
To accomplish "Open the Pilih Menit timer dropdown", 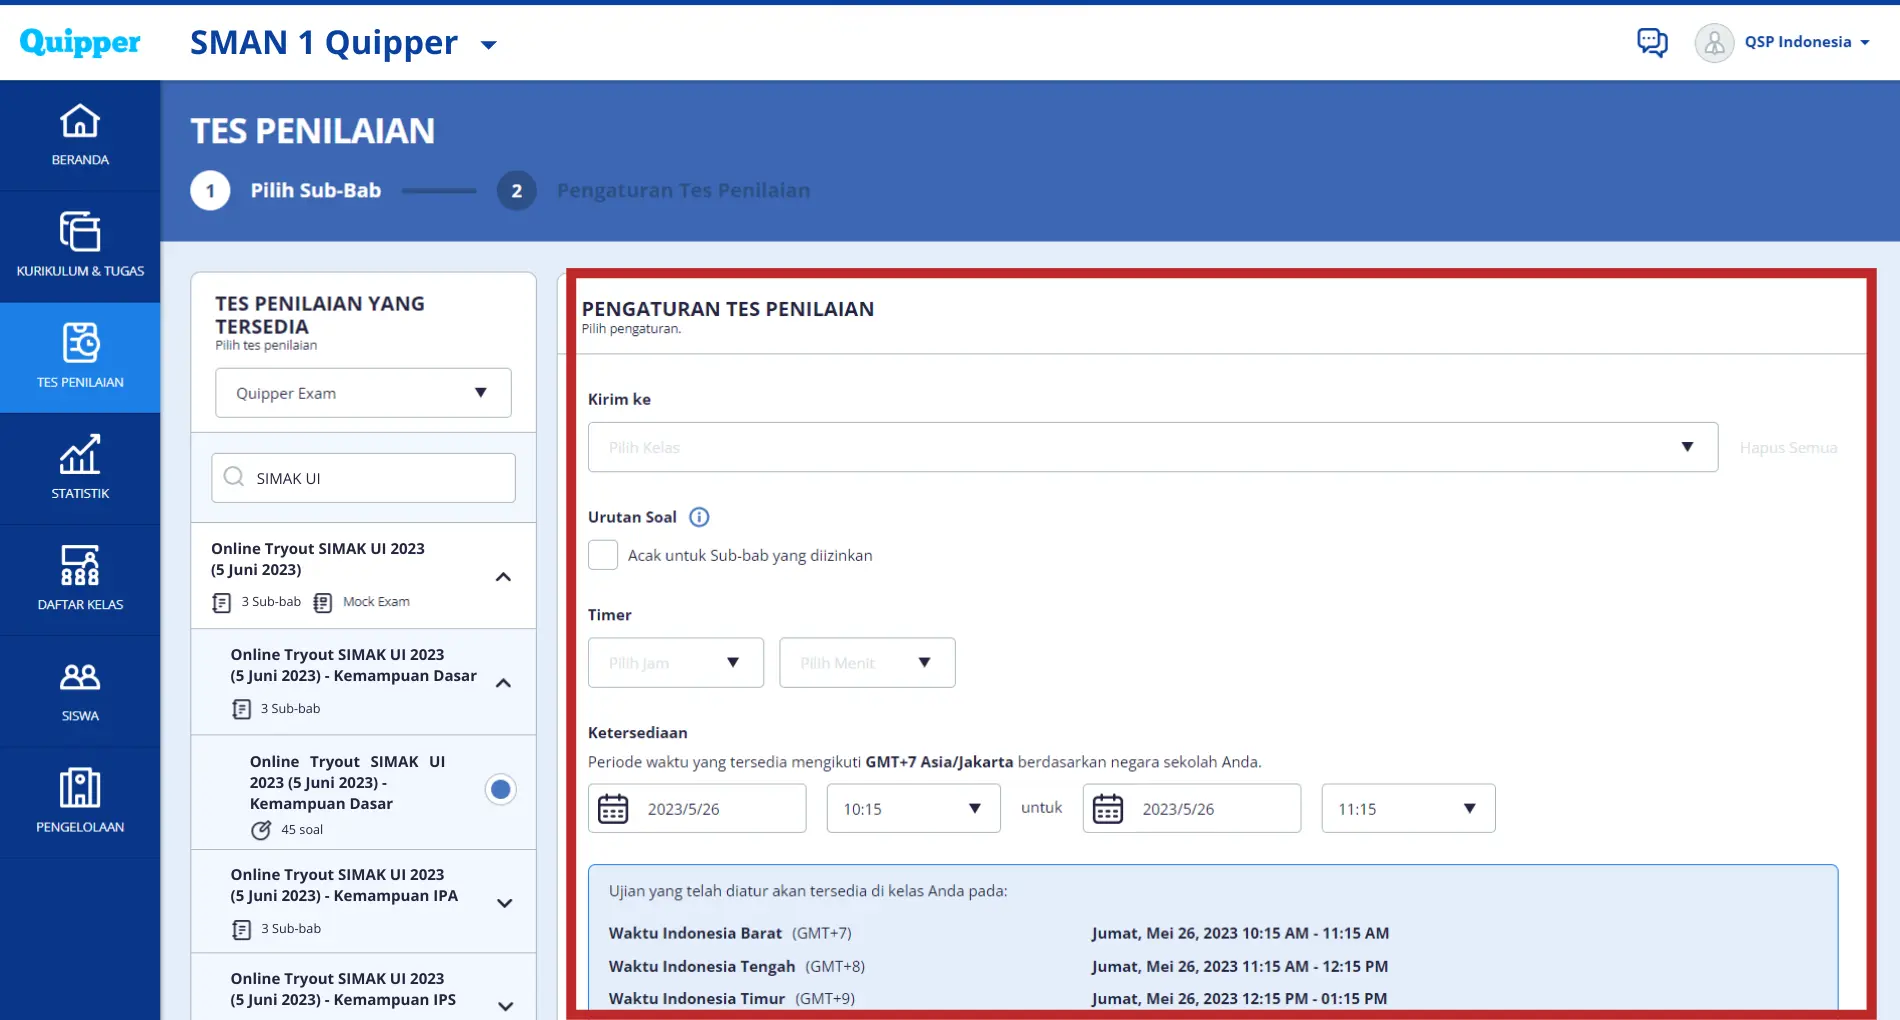I will (x=867, y=663).
